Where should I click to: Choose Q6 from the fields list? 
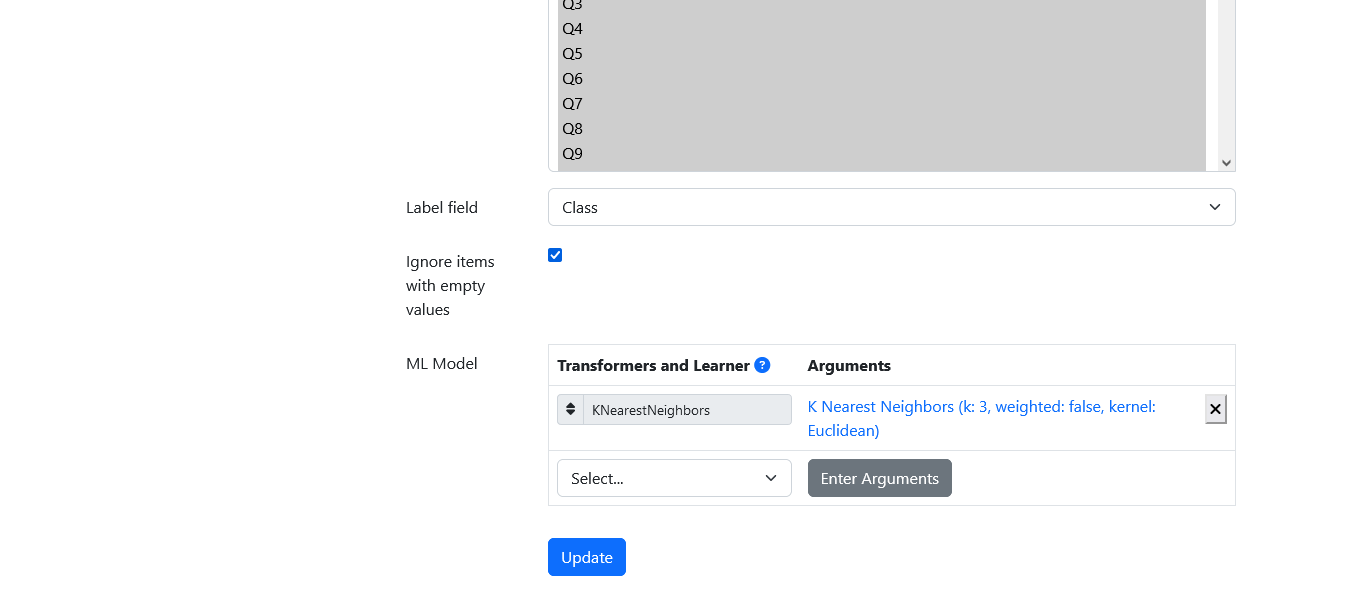point(882,79)
